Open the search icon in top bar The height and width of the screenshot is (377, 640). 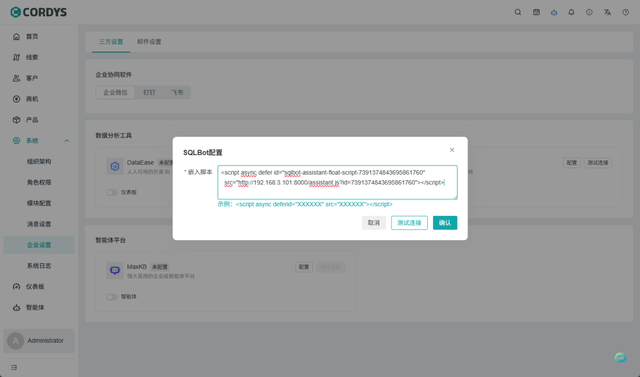coord(518,12)
